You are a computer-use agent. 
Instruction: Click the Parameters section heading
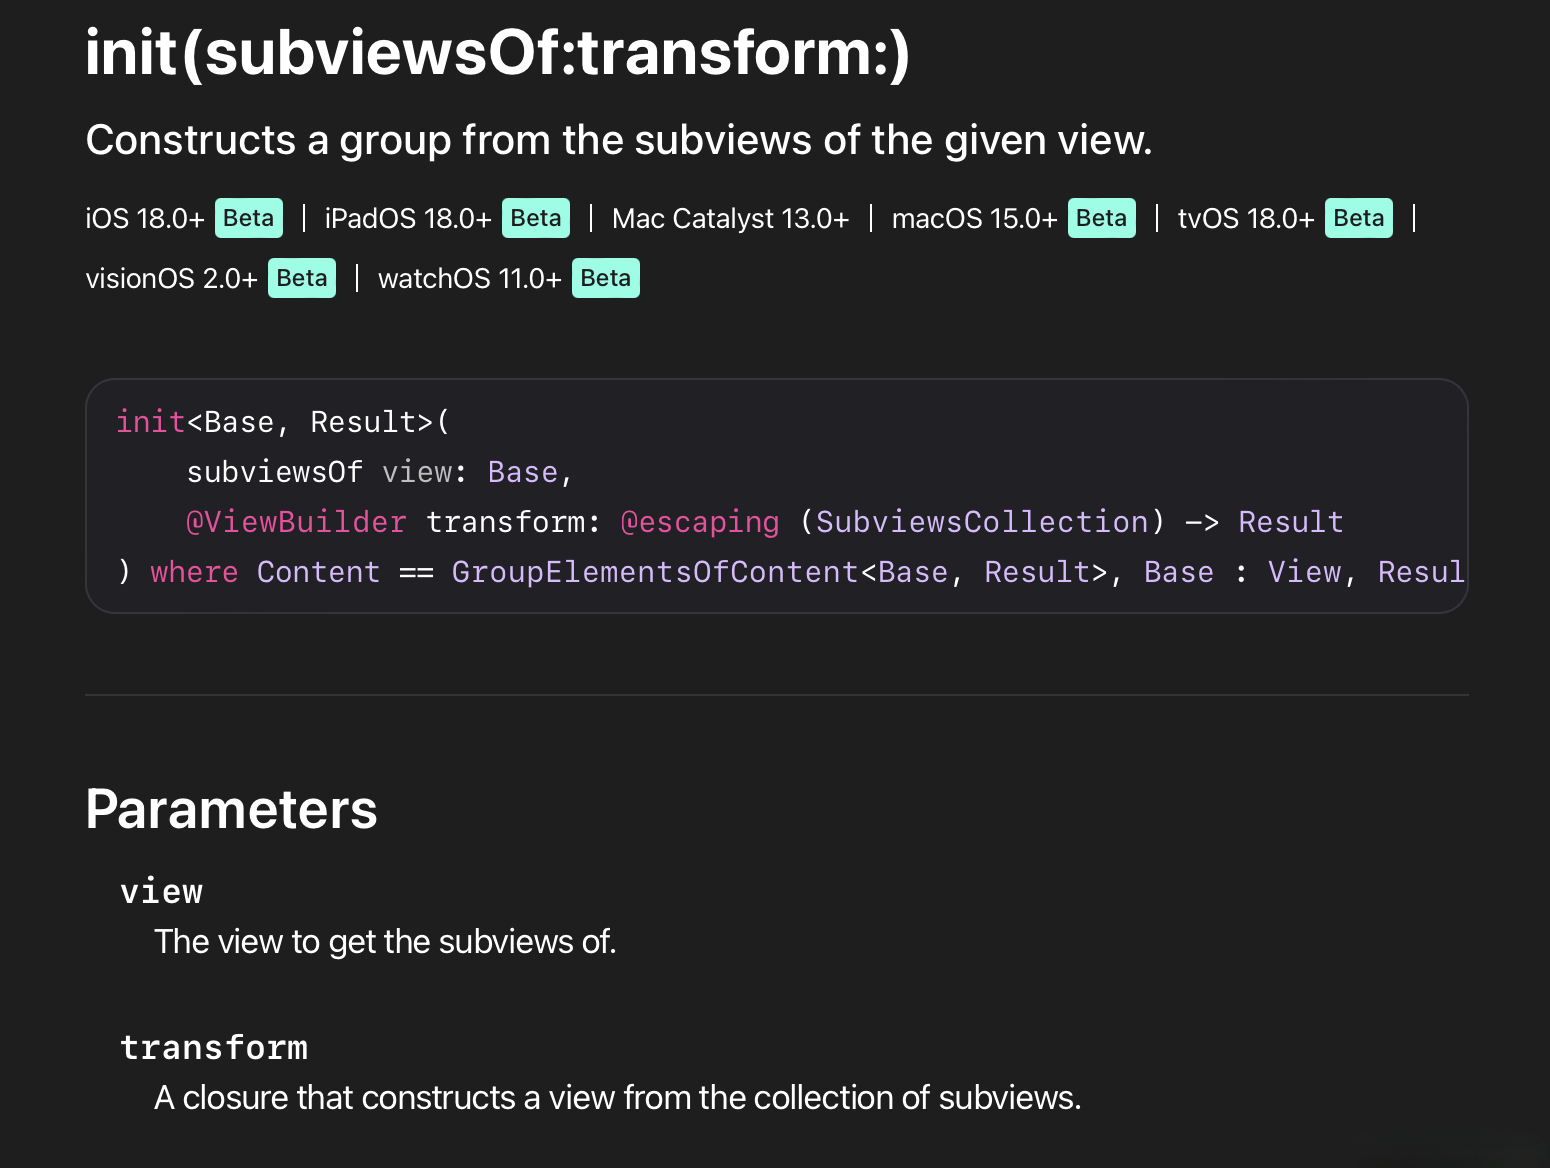[232, 809]
